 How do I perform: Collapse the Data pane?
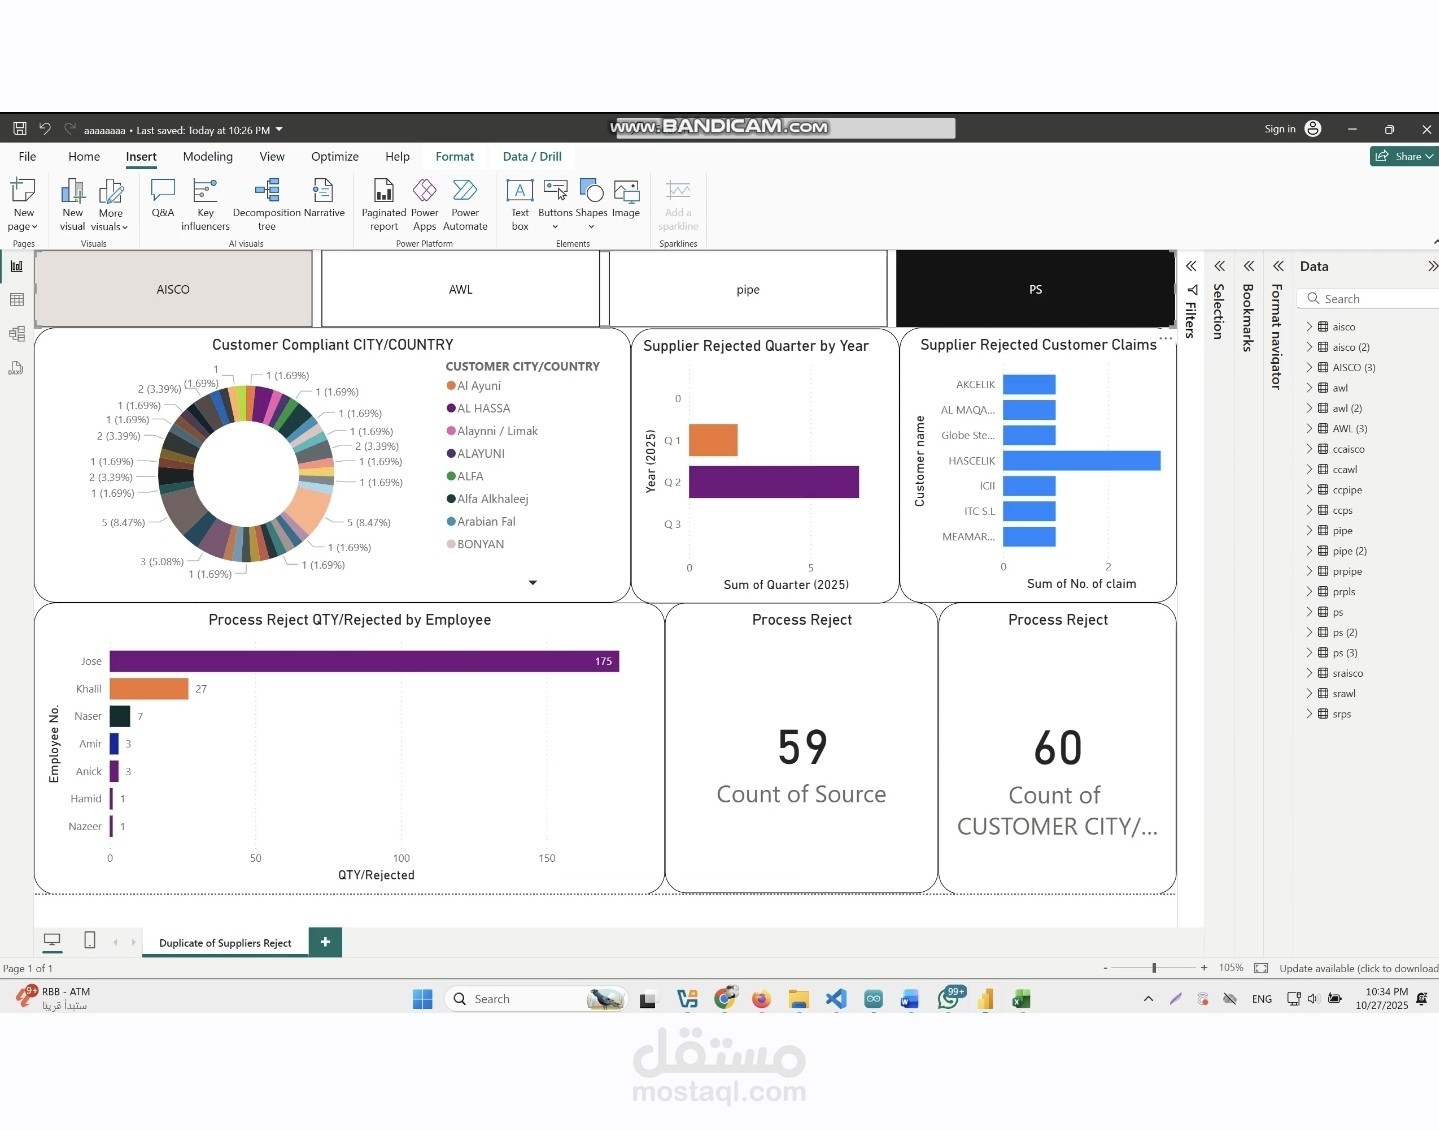point(1432,266)
